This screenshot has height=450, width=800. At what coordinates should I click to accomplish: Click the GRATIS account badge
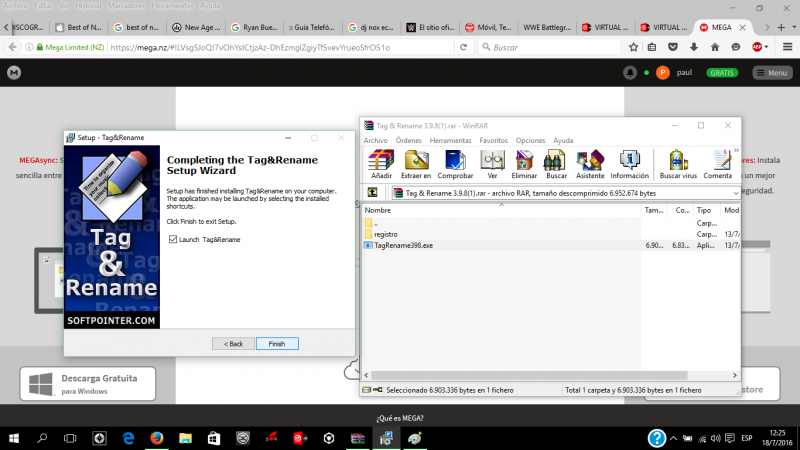(722, 73)
